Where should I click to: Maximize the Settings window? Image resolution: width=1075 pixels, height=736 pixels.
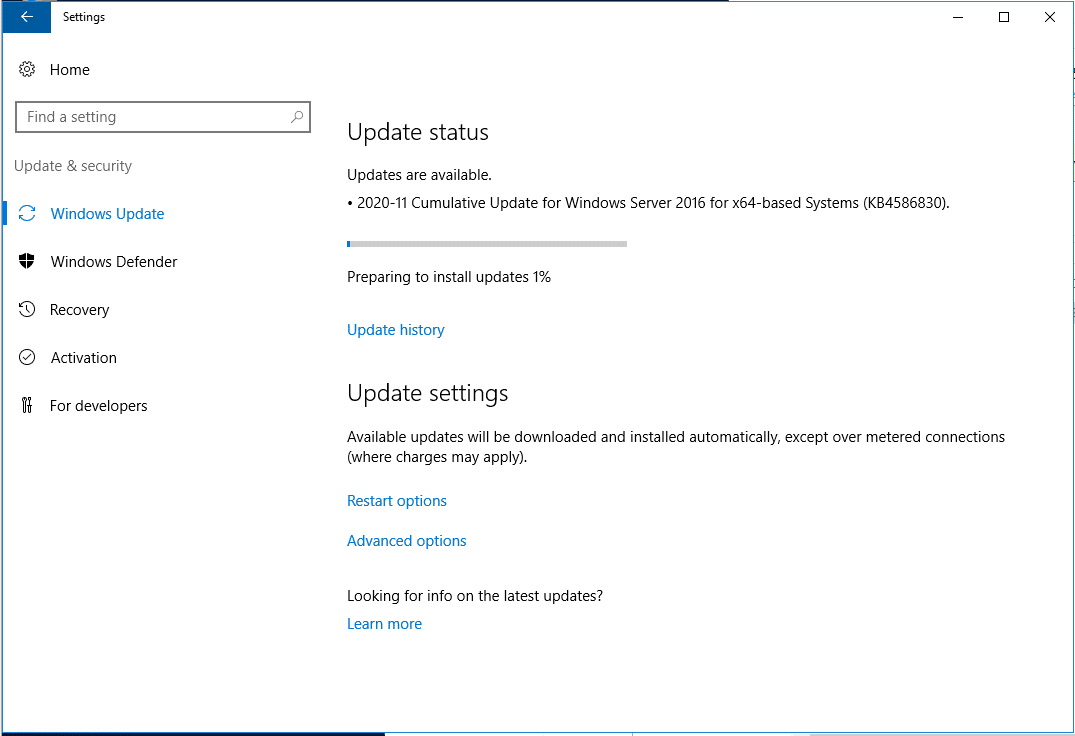[1004, 17]
